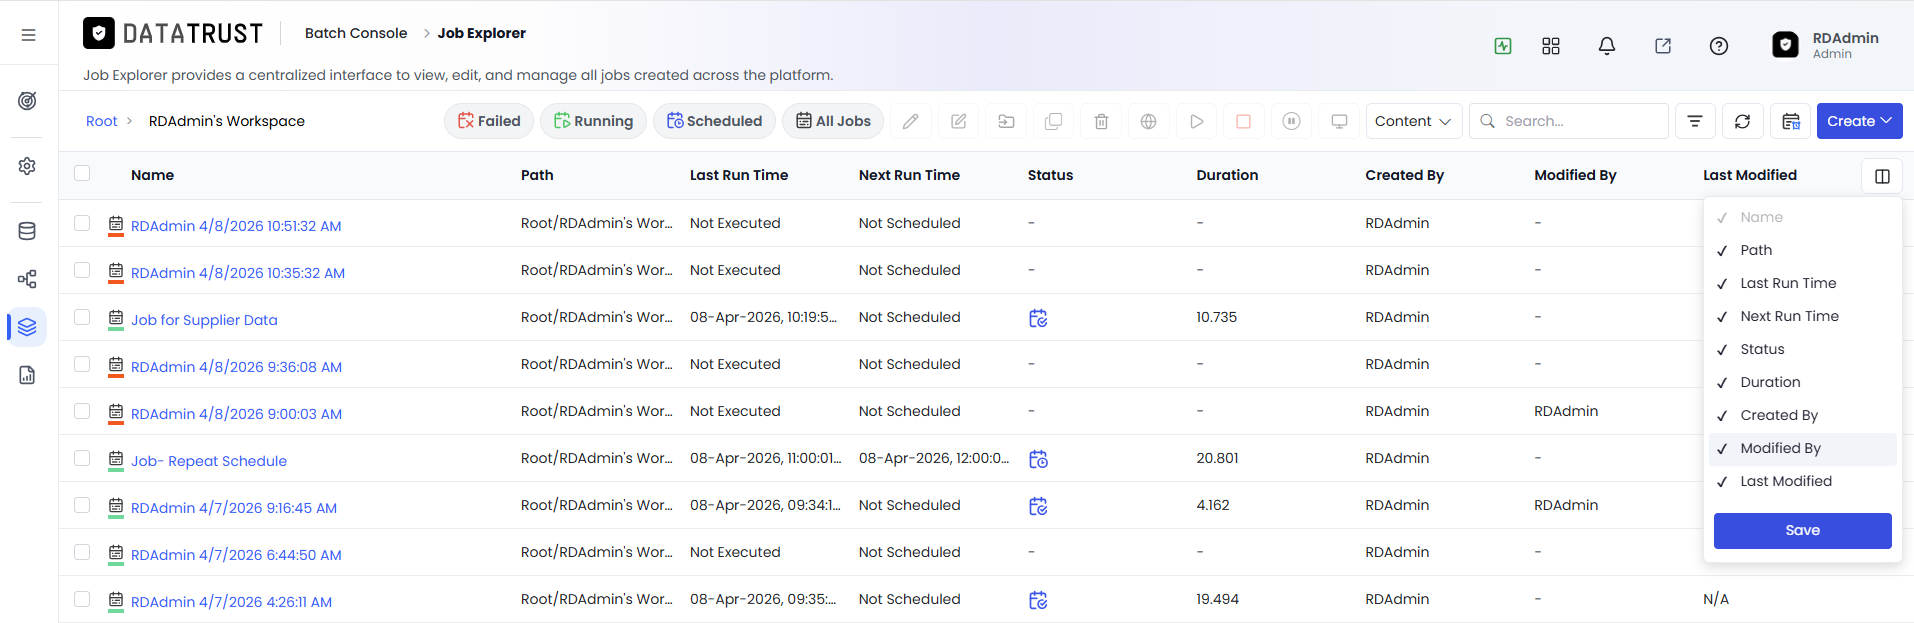This screenshot has height=623, width=1914.
Task: Click the target icon in left sidebar
Action: click(x=28, y=101)
